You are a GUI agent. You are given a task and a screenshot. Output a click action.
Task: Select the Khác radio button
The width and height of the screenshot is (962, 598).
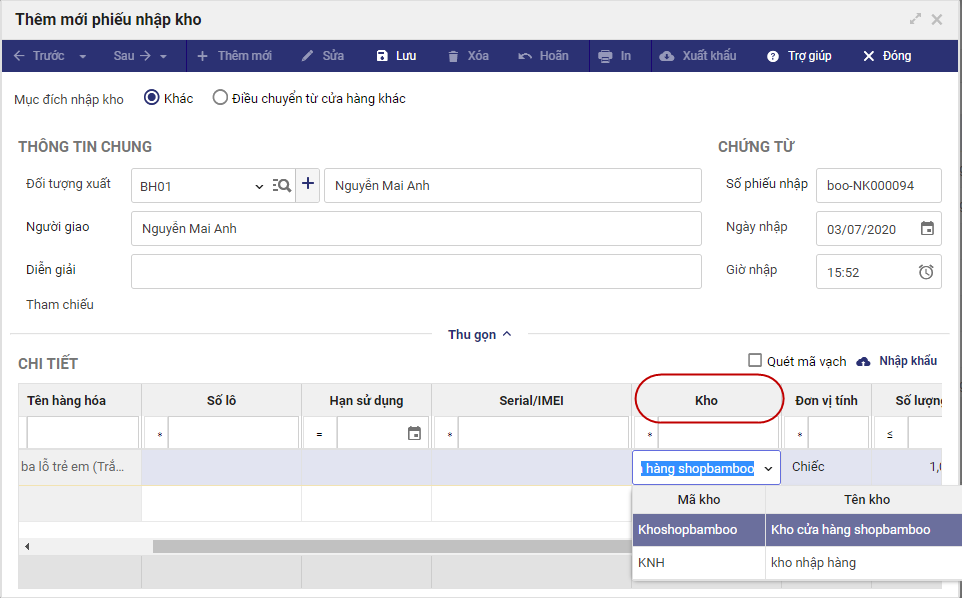[x=152, y=98]
